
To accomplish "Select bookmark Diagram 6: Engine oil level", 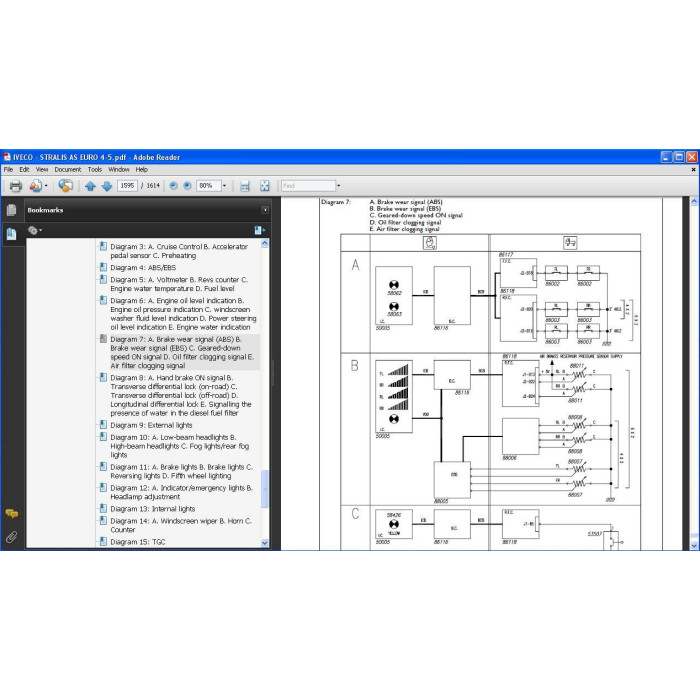I will coord(183,314).
